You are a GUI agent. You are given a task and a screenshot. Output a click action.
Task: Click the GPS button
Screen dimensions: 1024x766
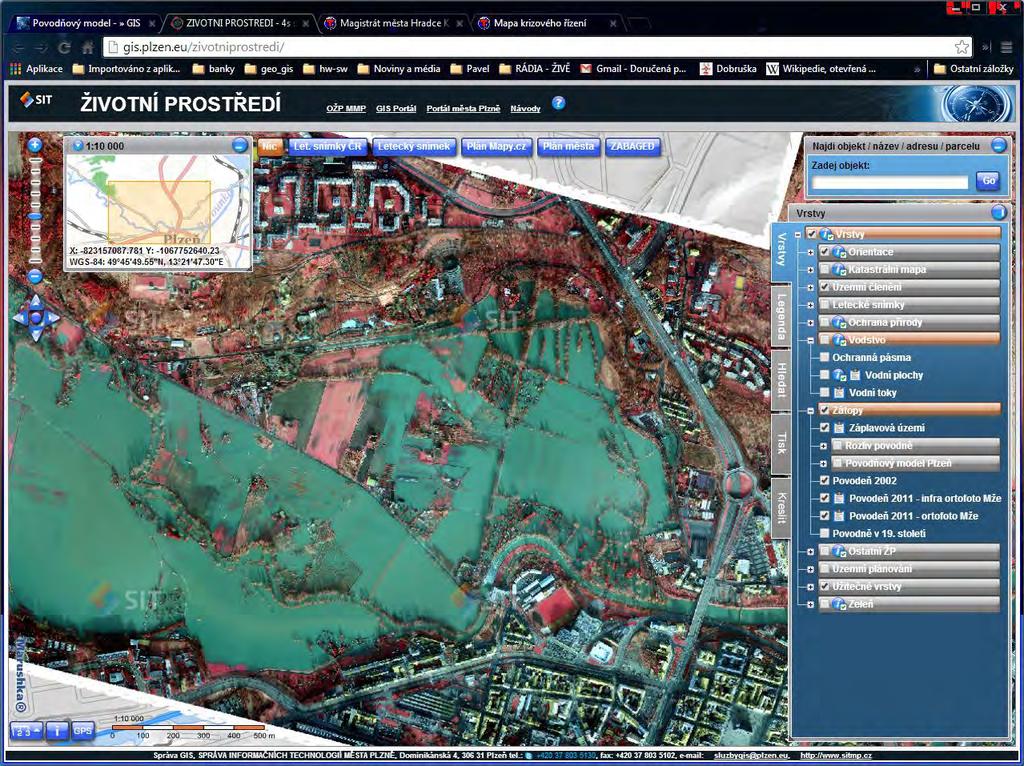click(x=82, y=730)
